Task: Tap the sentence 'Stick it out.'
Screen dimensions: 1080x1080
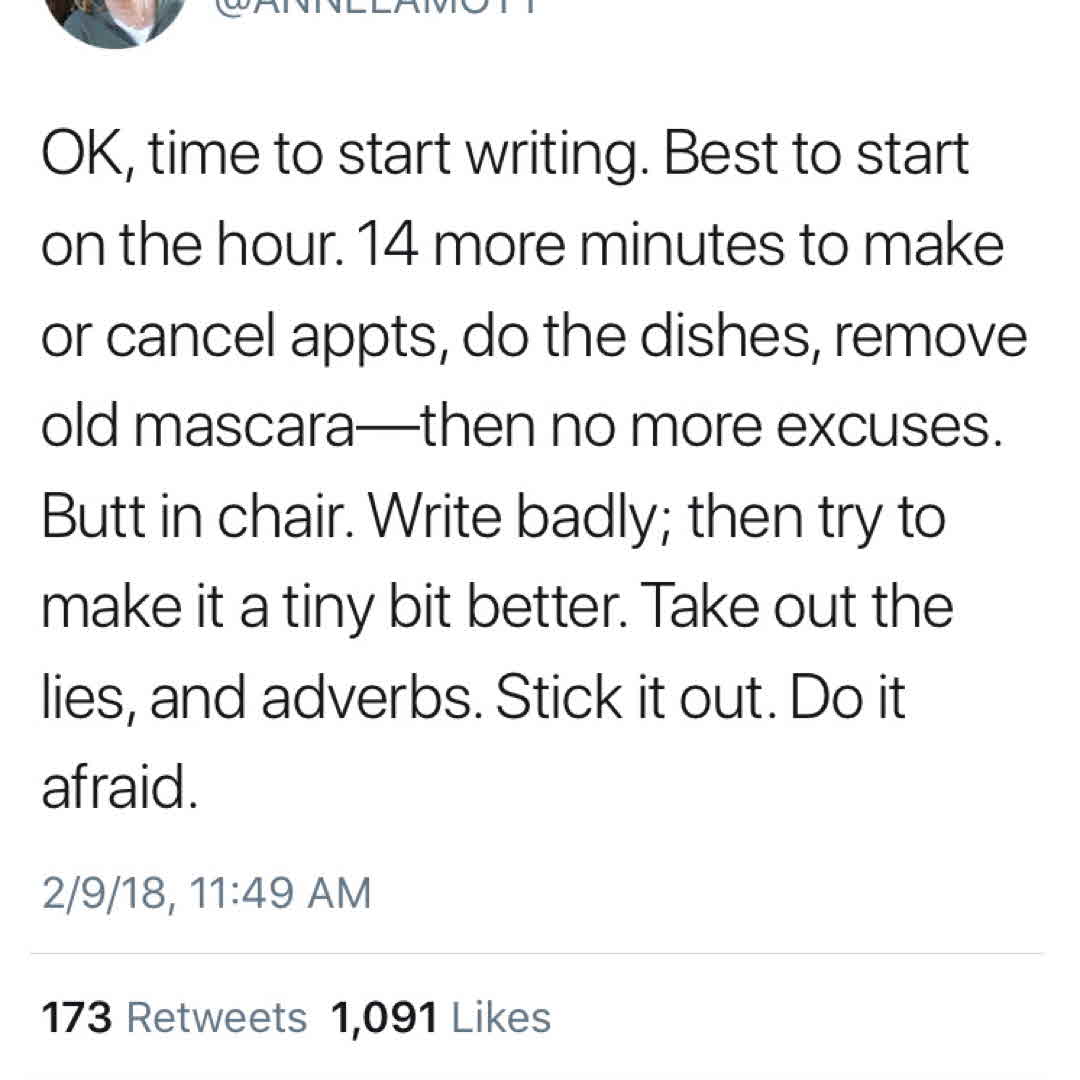Action: click(636, 698)
